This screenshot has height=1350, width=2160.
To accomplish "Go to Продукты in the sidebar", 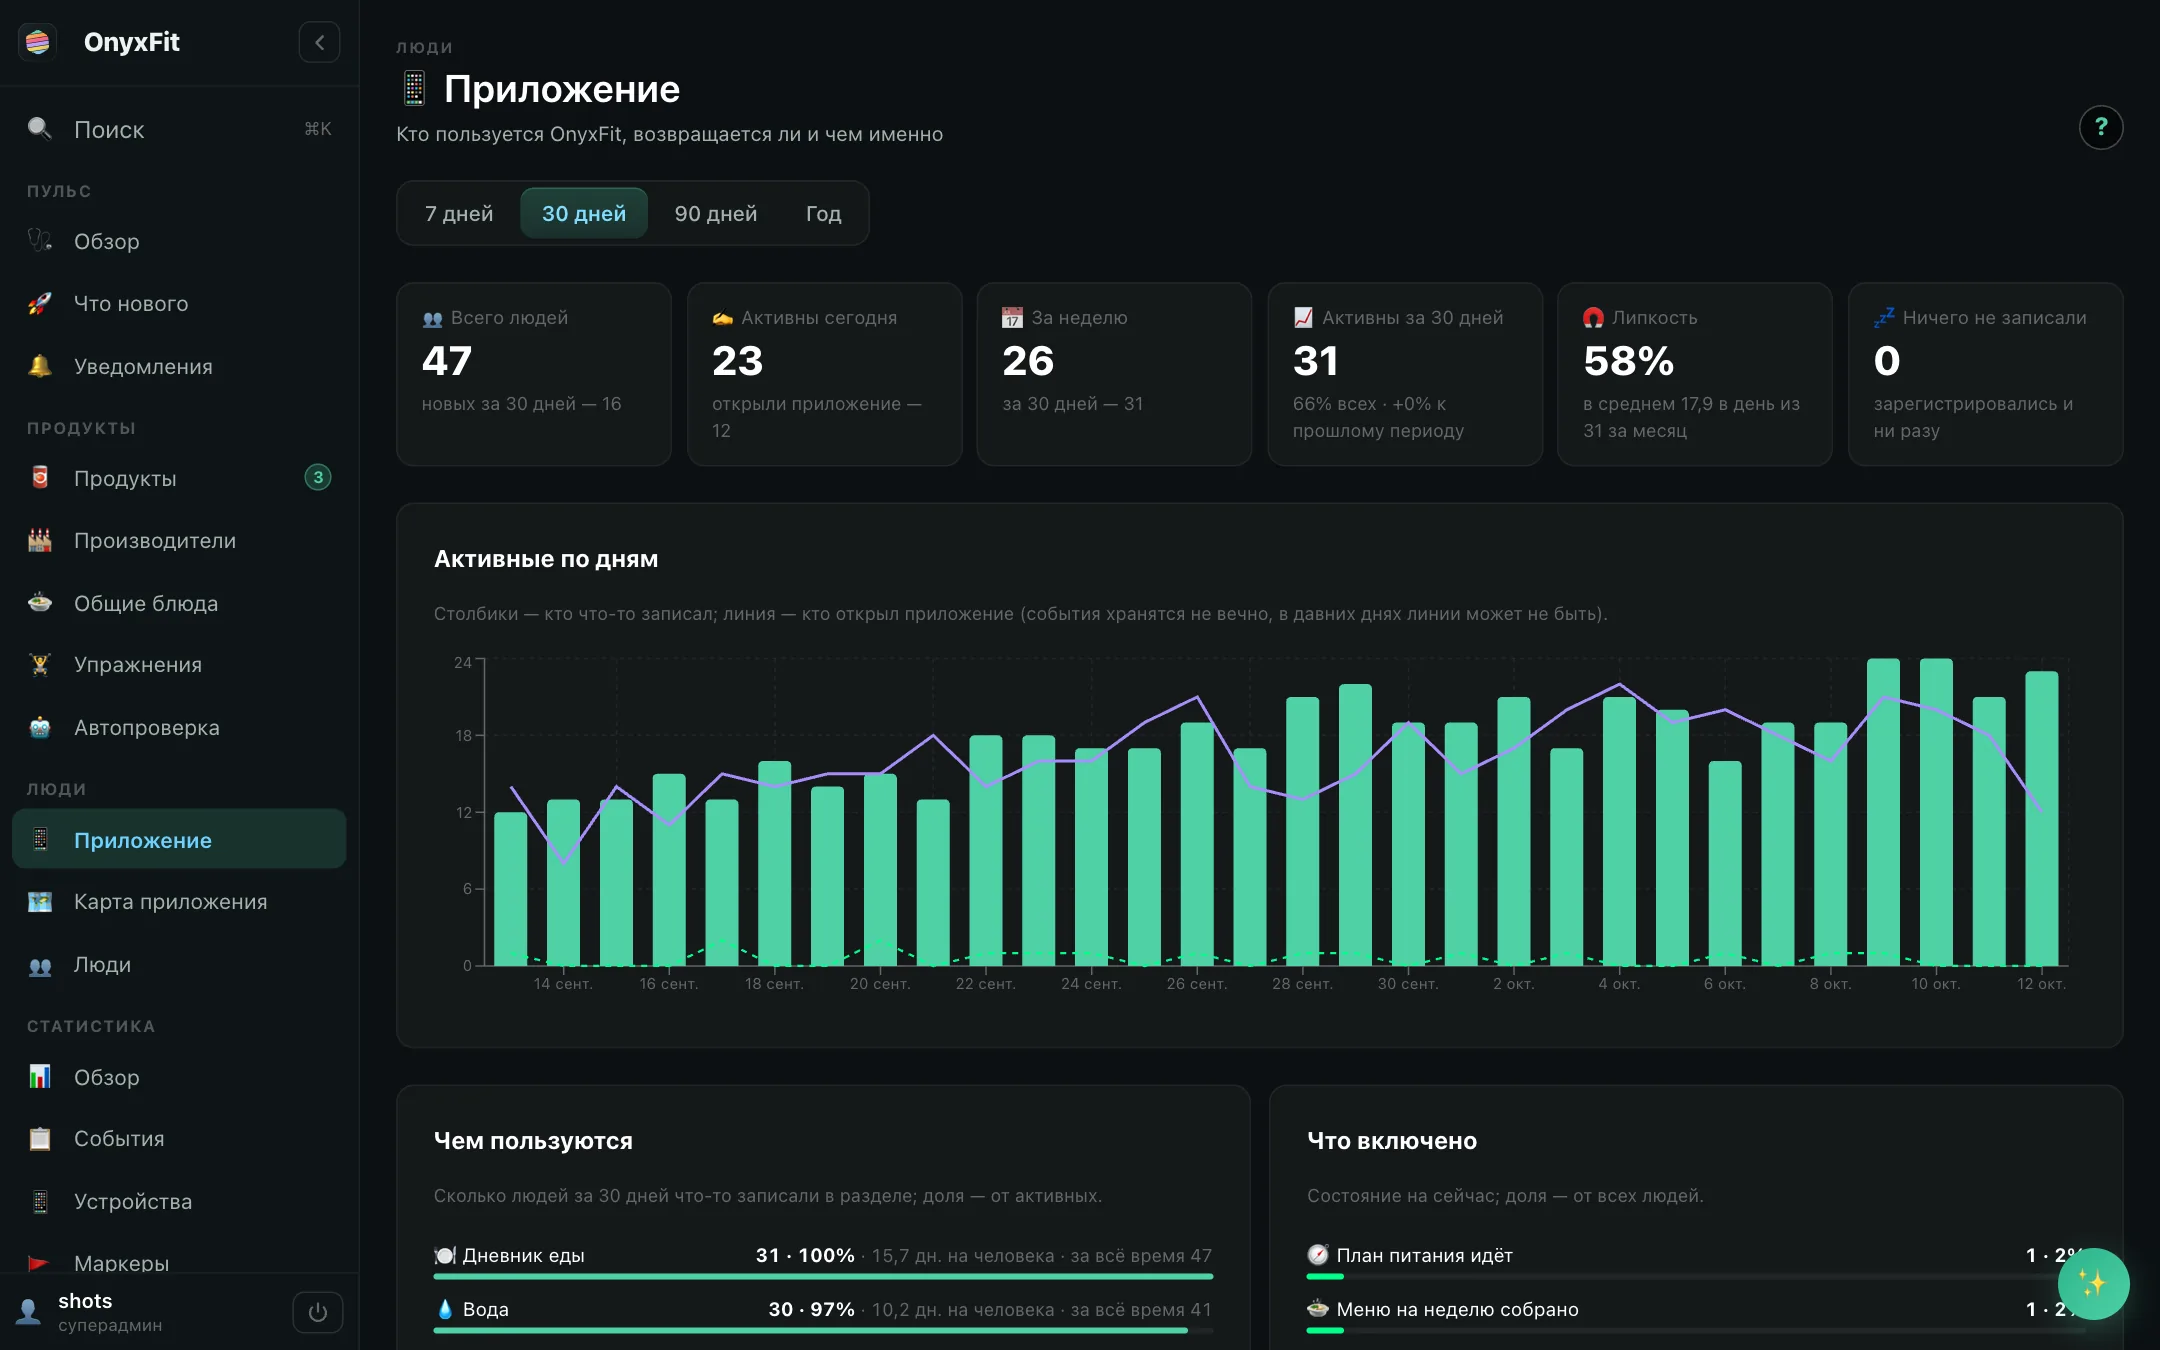I will point(180,478).
